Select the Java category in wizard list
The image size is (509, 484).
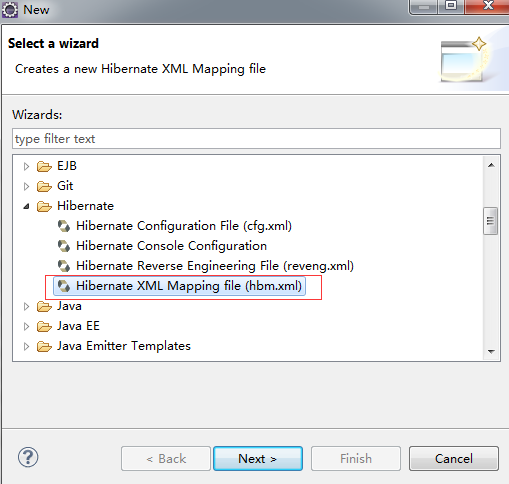(69, 306)
